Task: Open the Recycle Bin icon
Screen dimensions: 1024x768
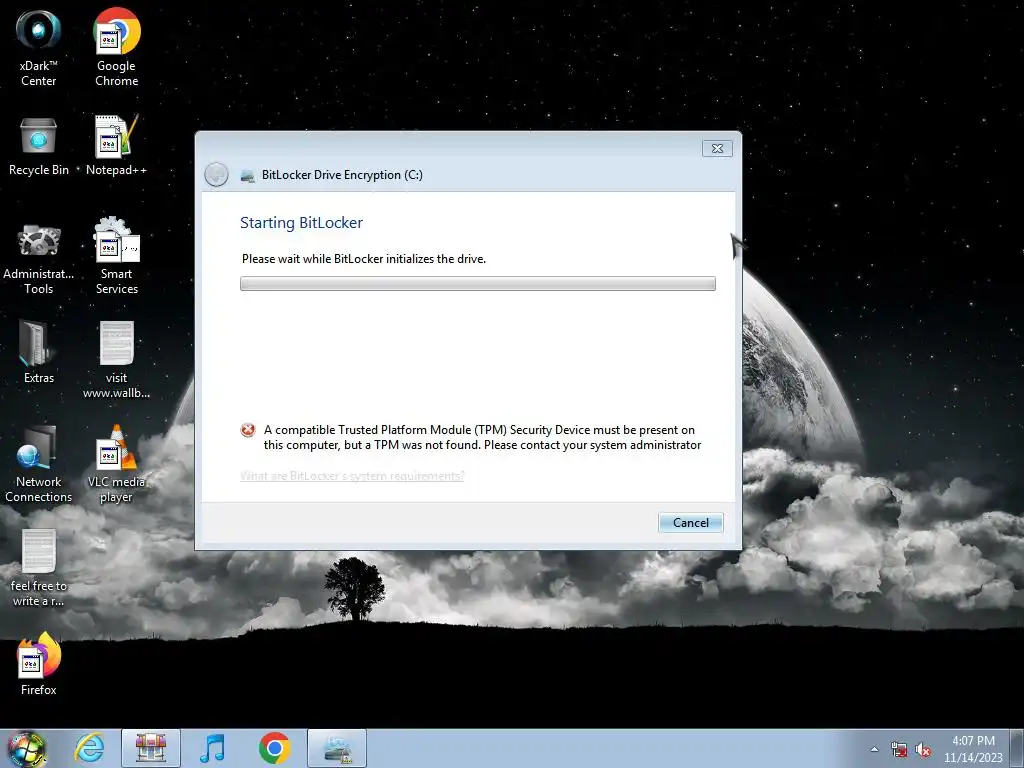Action: (39, 146)
